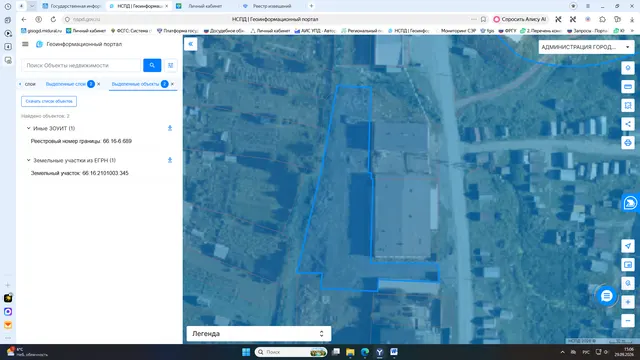The image size is (640, 360).
Task: Open the floating chat bubble
Action: click(x=607, y=296)
